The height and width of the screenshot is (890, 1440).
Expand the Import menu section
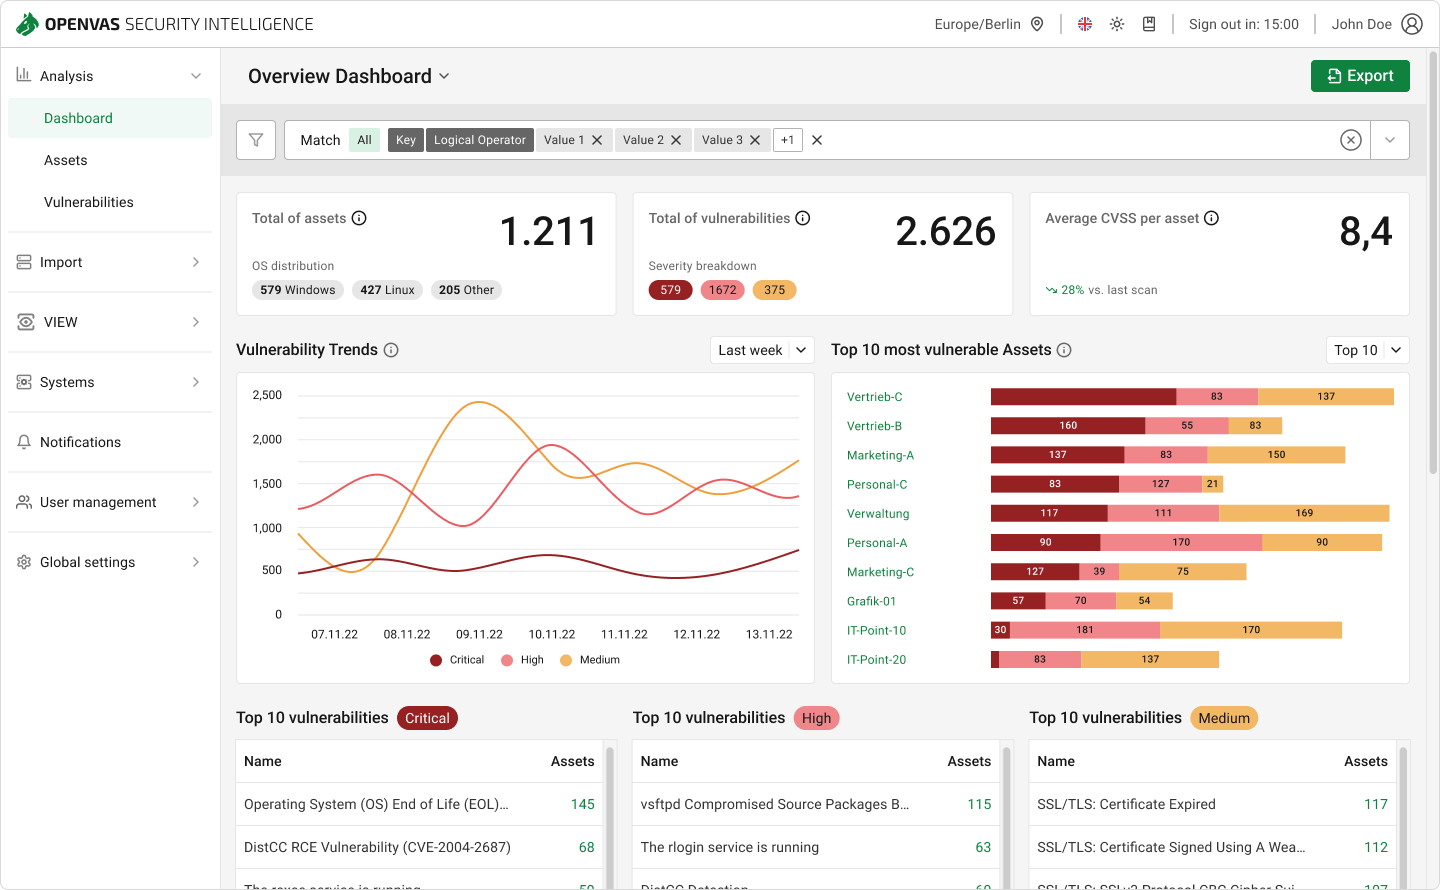coord(196,262)
